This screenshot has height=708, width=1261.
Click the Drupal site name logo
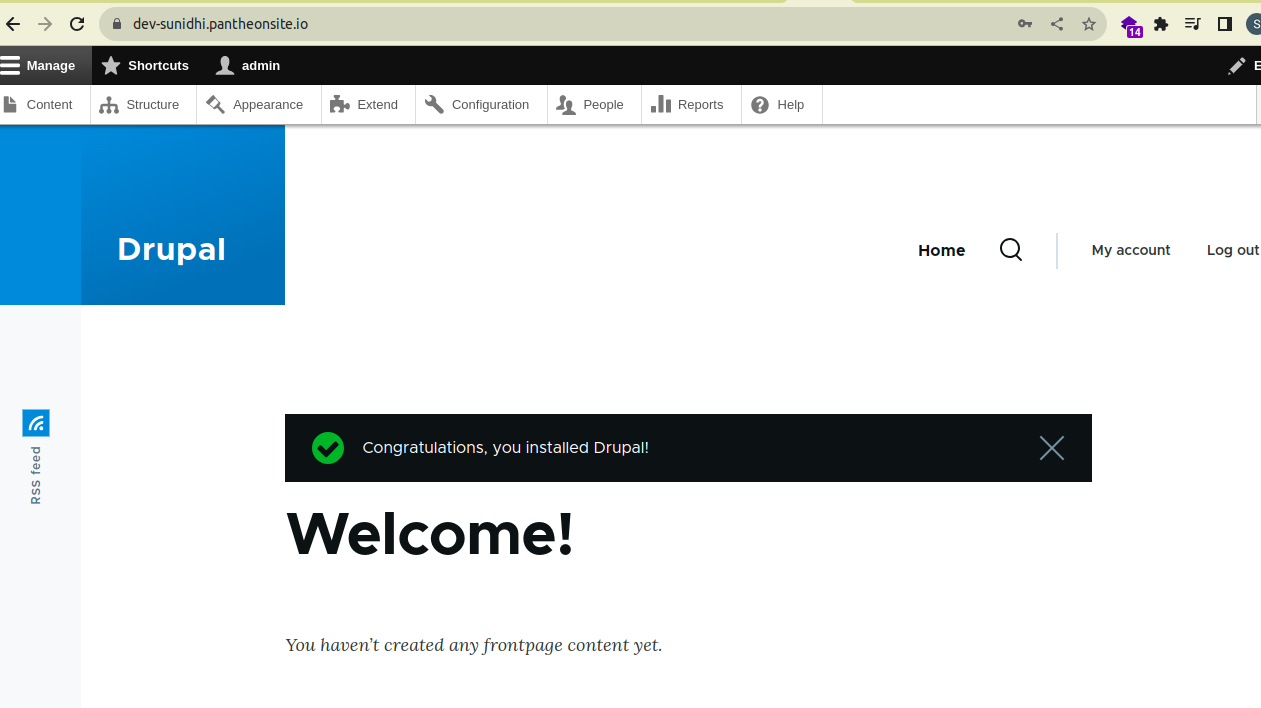171,249
